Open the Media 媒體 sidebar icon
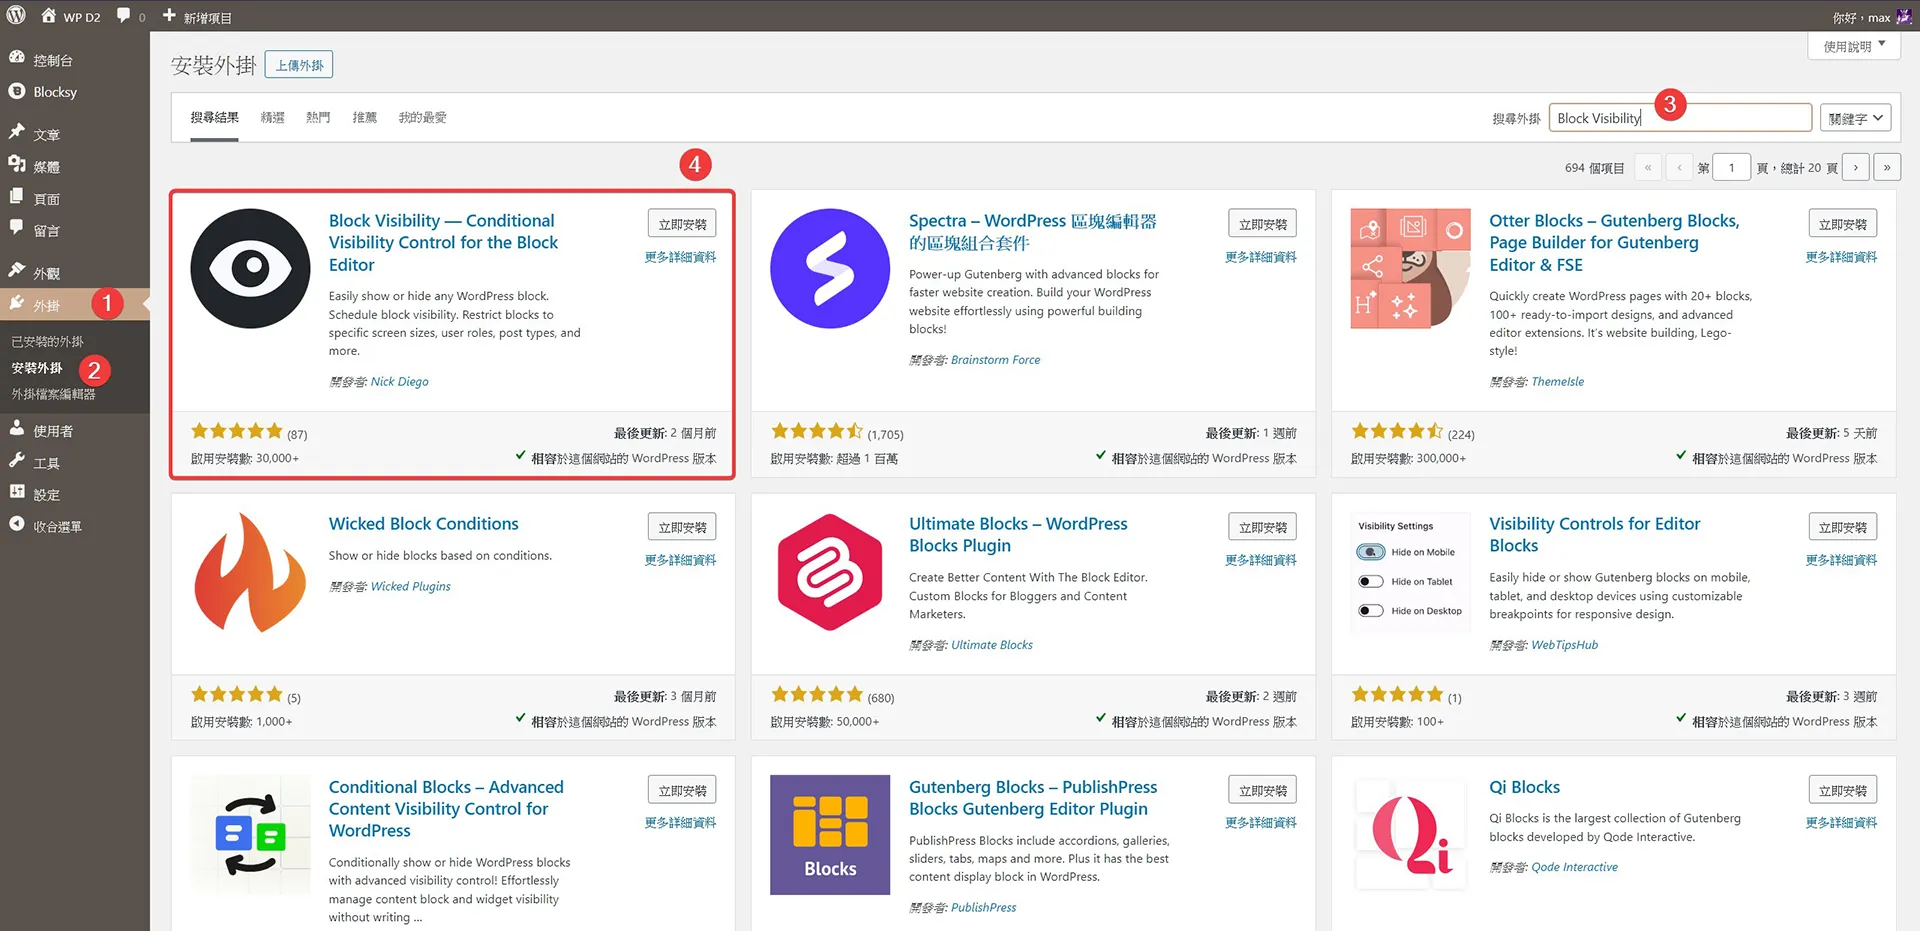 point(17,164)
